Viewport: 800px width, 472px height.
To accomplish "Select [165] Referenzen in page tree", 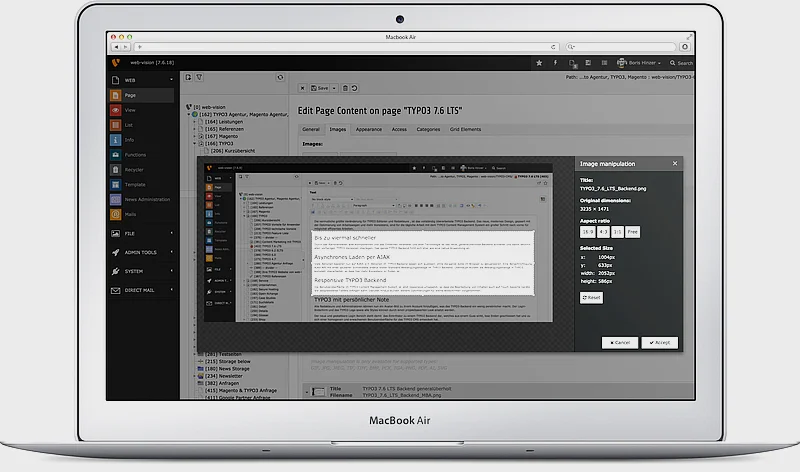I will (x=224, y=129).
